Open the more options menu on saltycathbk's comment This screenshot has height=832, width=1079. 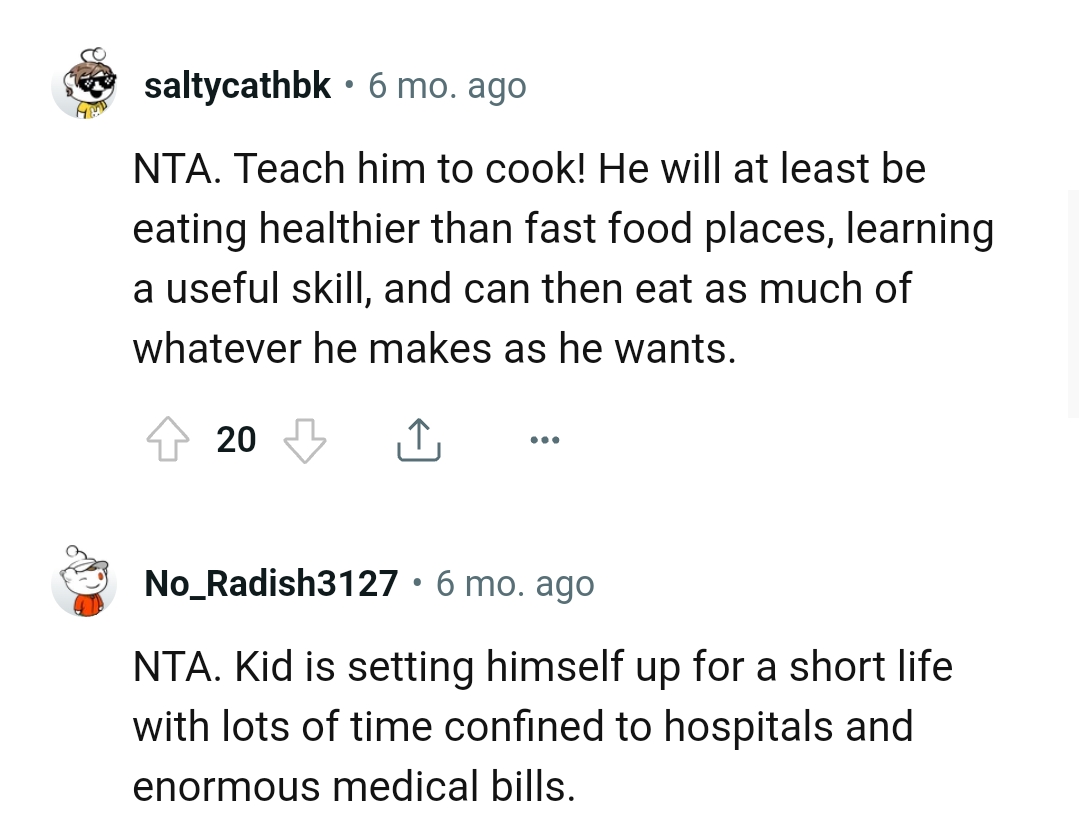pyautogui.click(x=545, y=438)
